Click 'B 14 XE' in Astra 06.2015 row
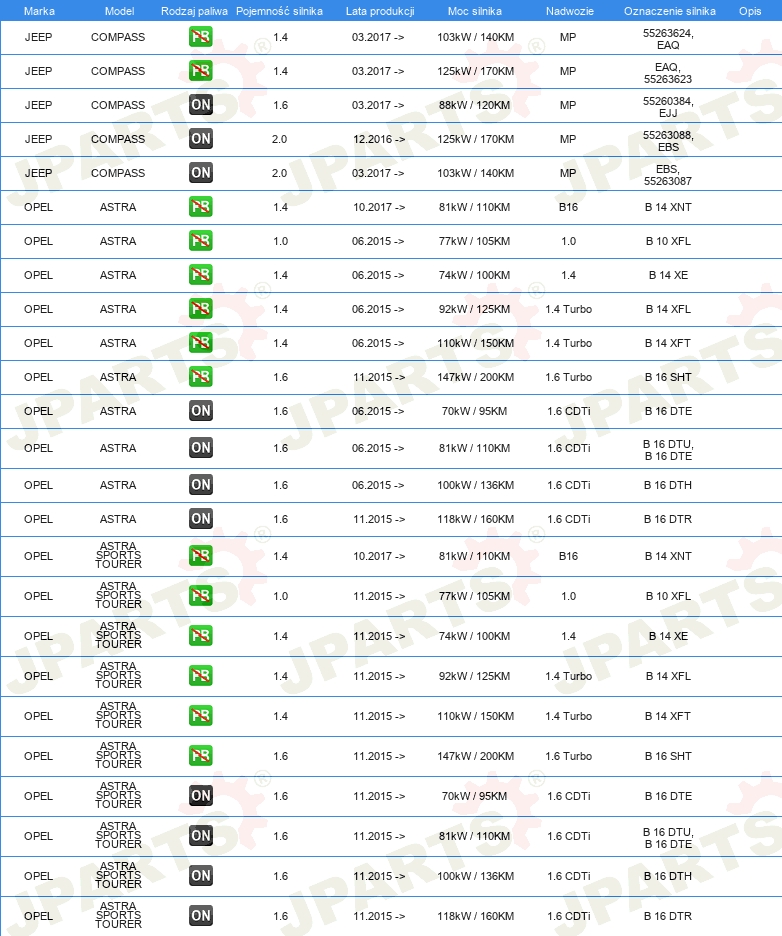 pos(668,275)
